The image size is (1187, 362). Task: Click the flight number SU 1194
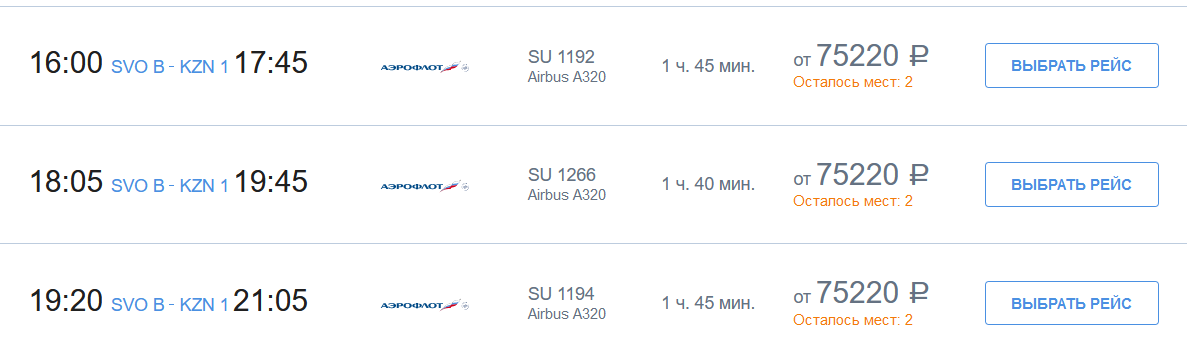[x=562, y=294]
